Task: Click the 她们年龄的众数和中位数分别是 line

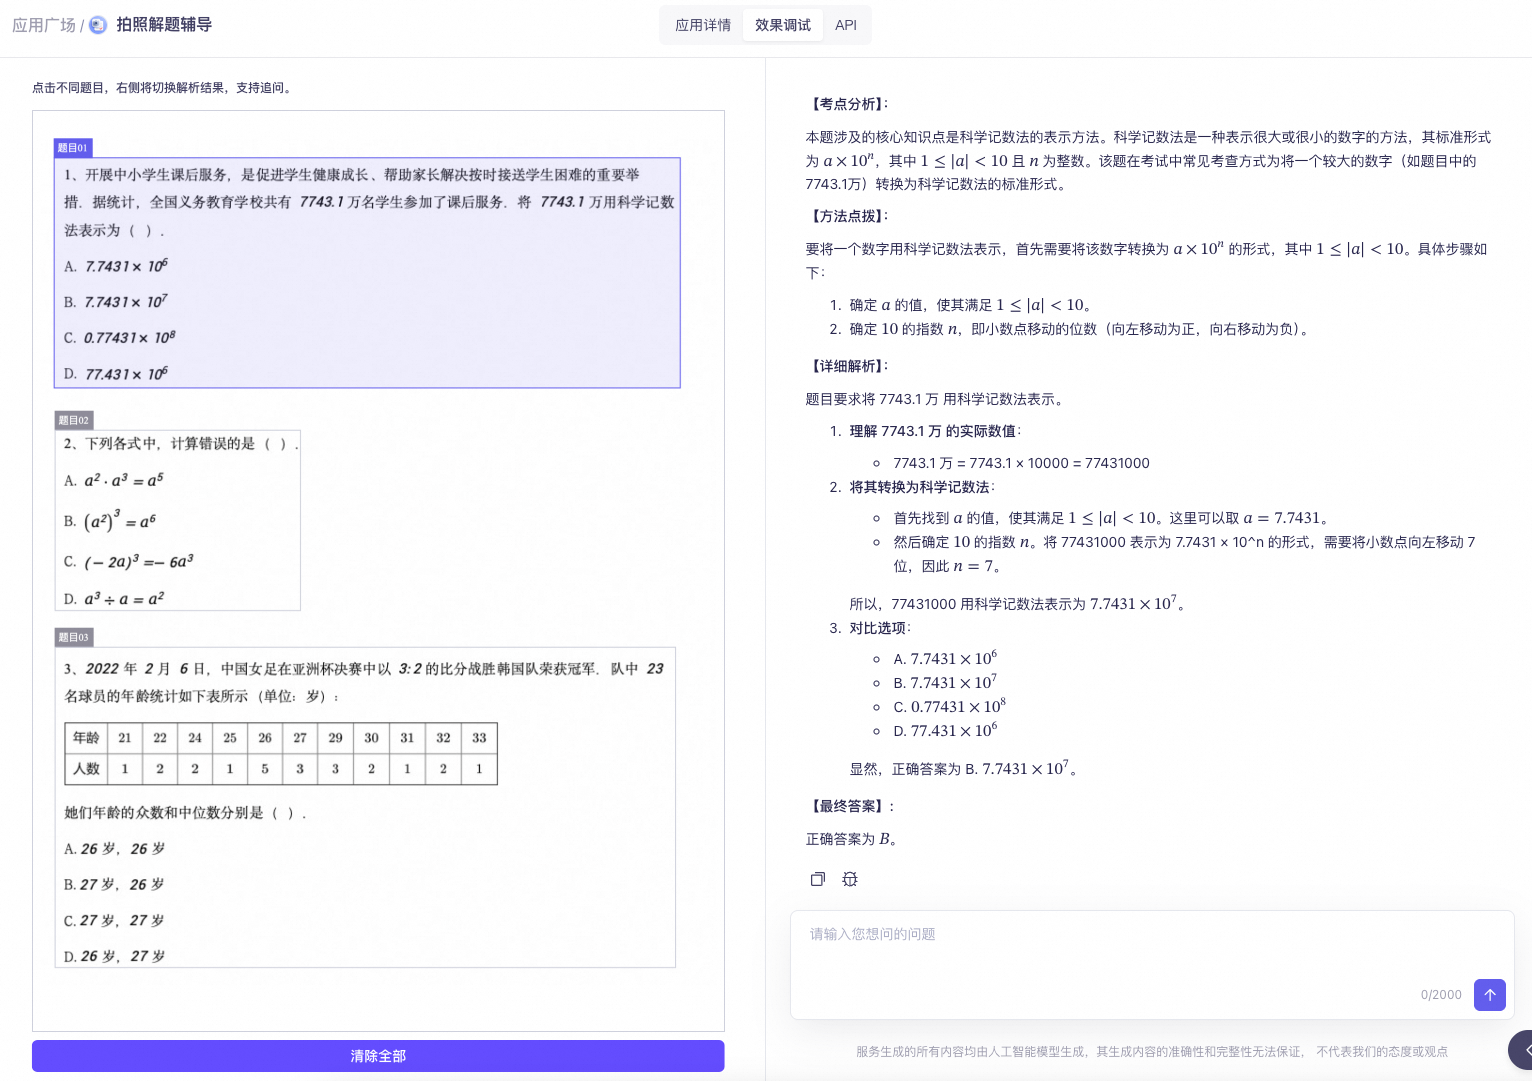Action: (x=185, y=813)
